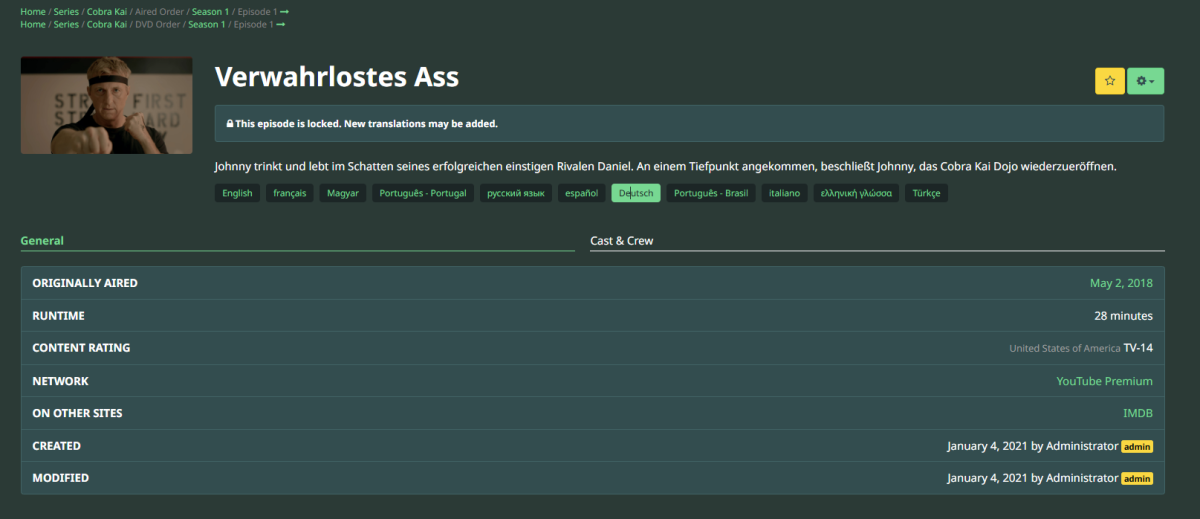Open the gear settings dropdown

click(1145, 81)
